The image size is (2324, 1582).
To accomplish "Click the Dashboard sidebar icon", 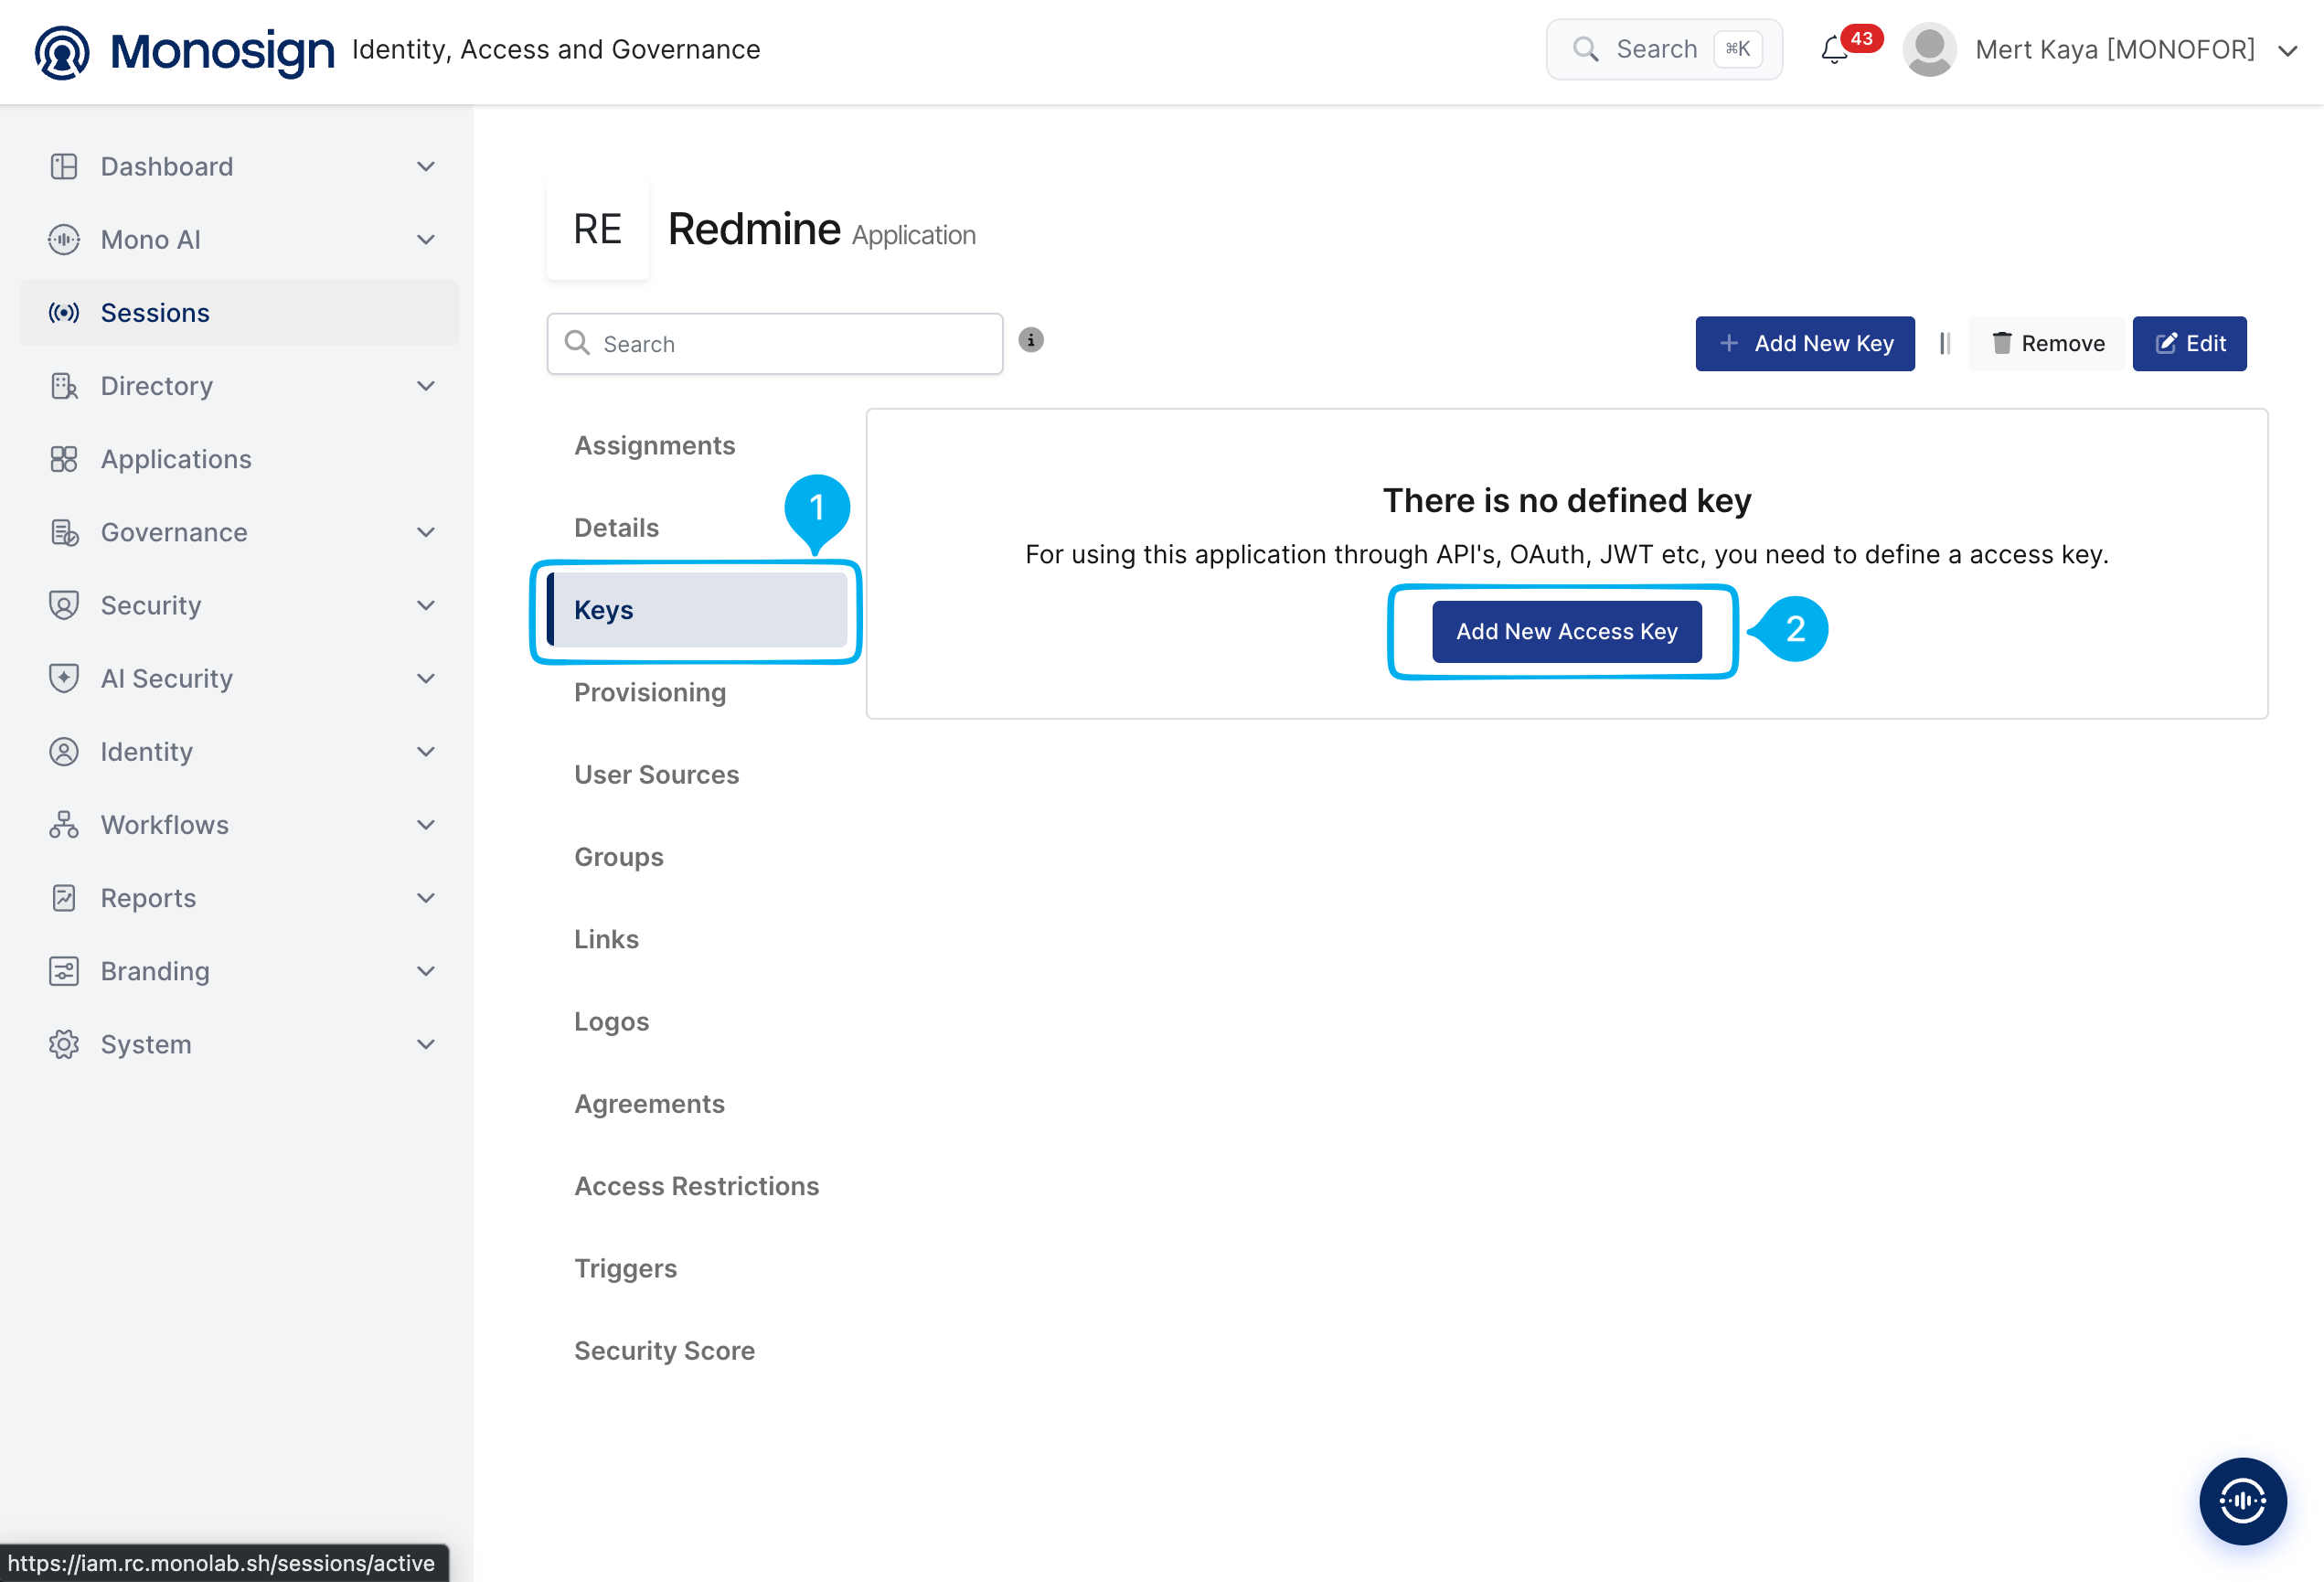I will tap(64, 166).
